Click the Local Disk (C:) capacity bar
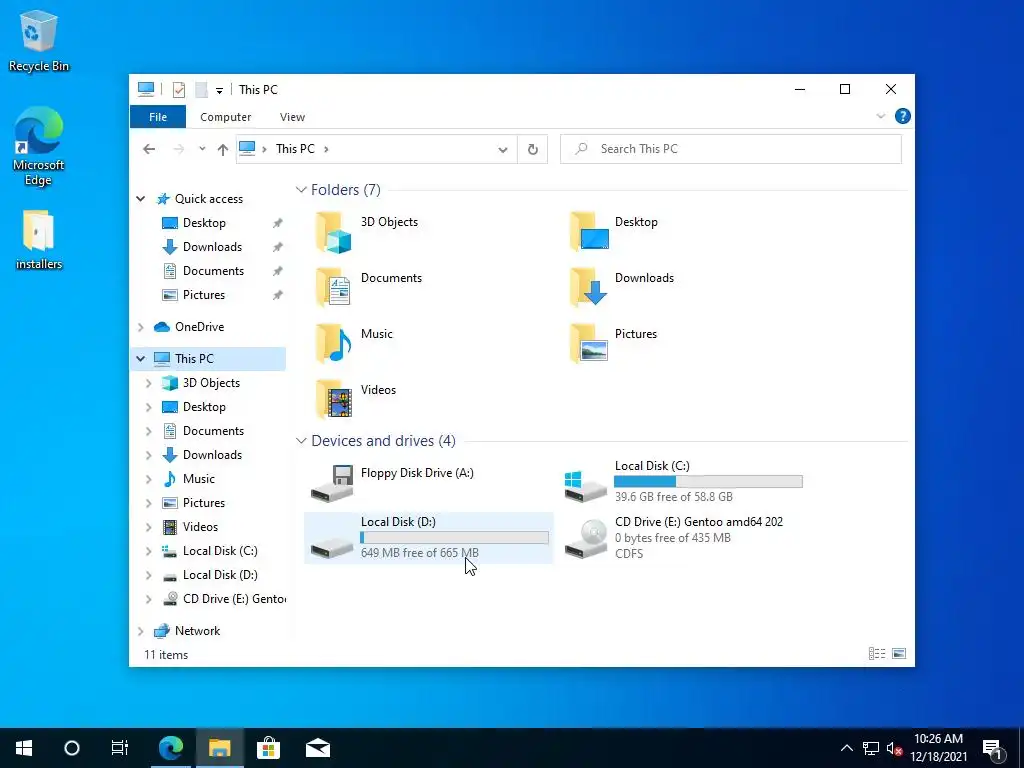 point(708,482)
